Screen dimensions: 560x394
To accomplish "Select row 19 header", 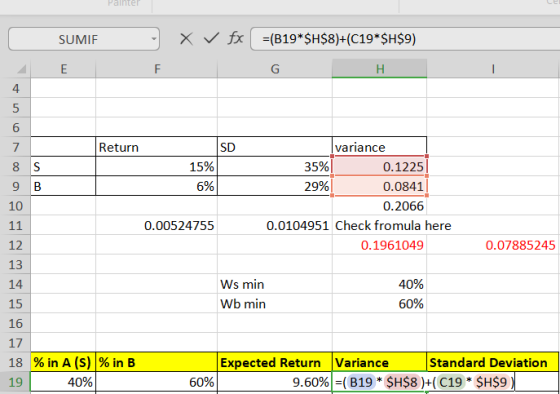I will click(x=15, y=382).
